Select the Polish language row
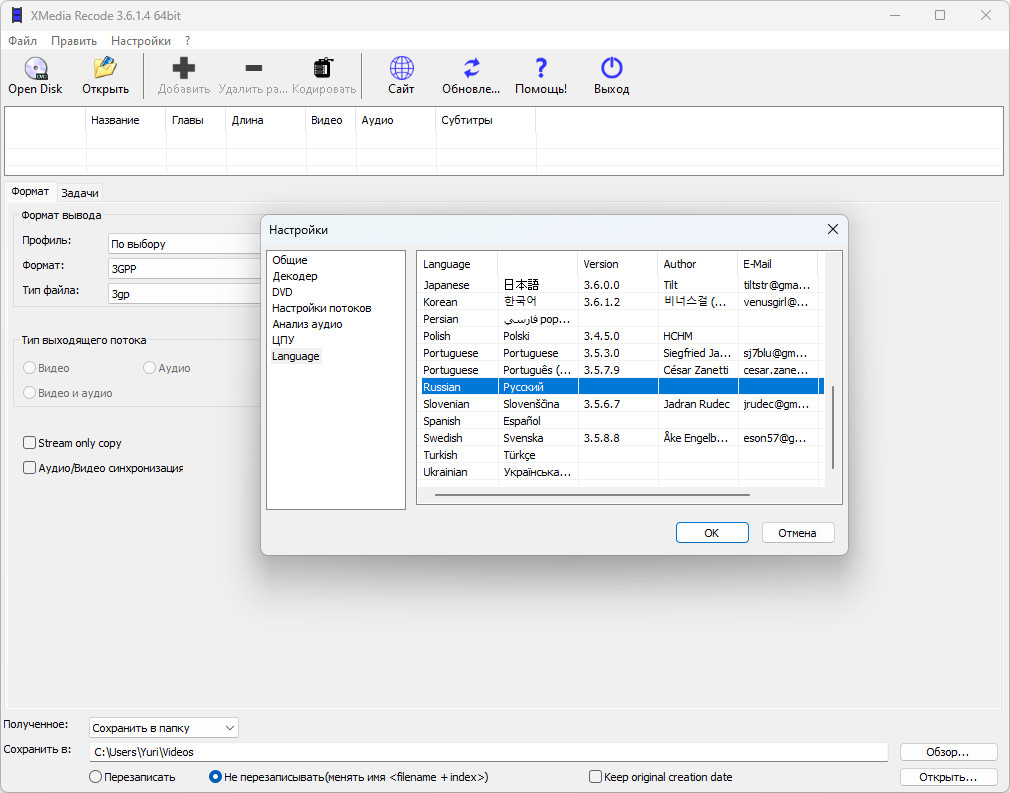1010x793 pixels. (620, 336)
